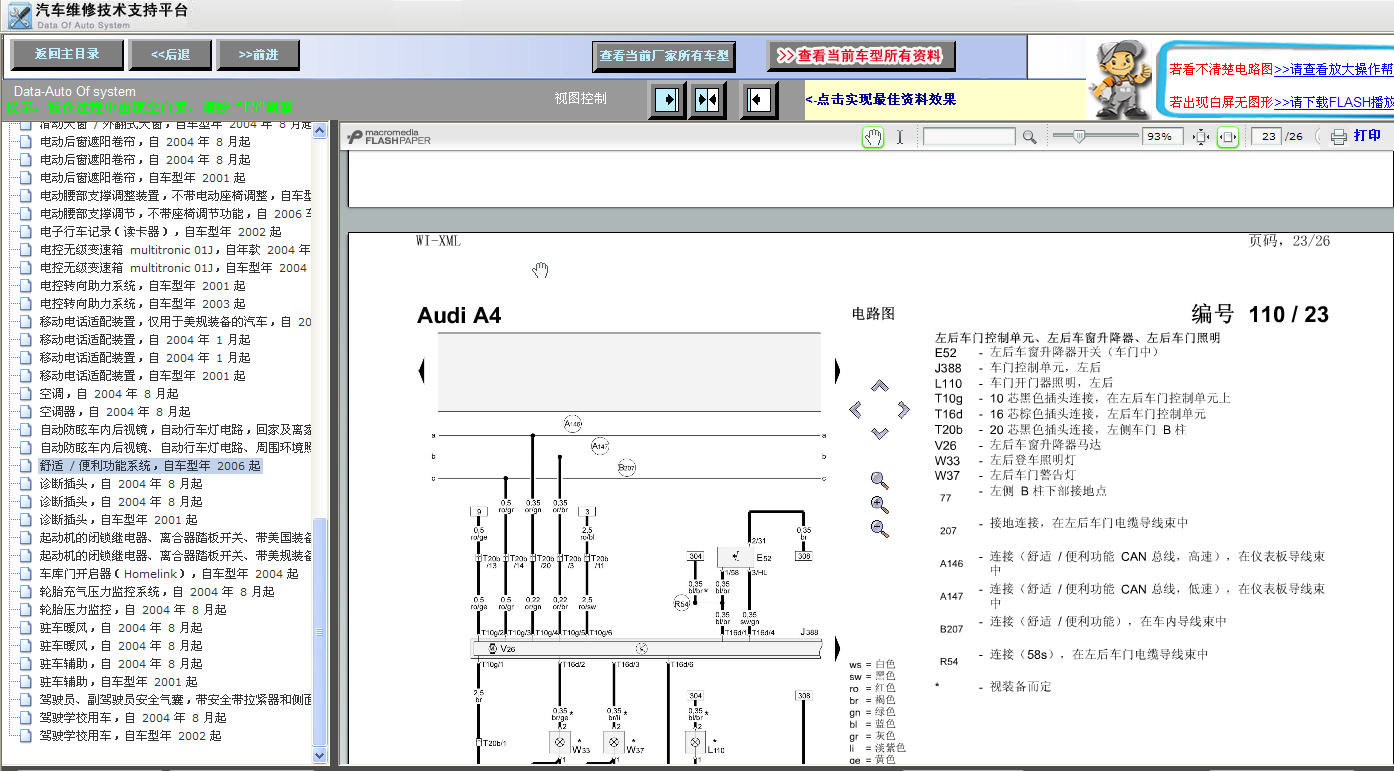The width and height of the screenshot is (1394, 771).
Task: Click the <<后退 back button
Action: pyautogui.click(x=170, y=55)
